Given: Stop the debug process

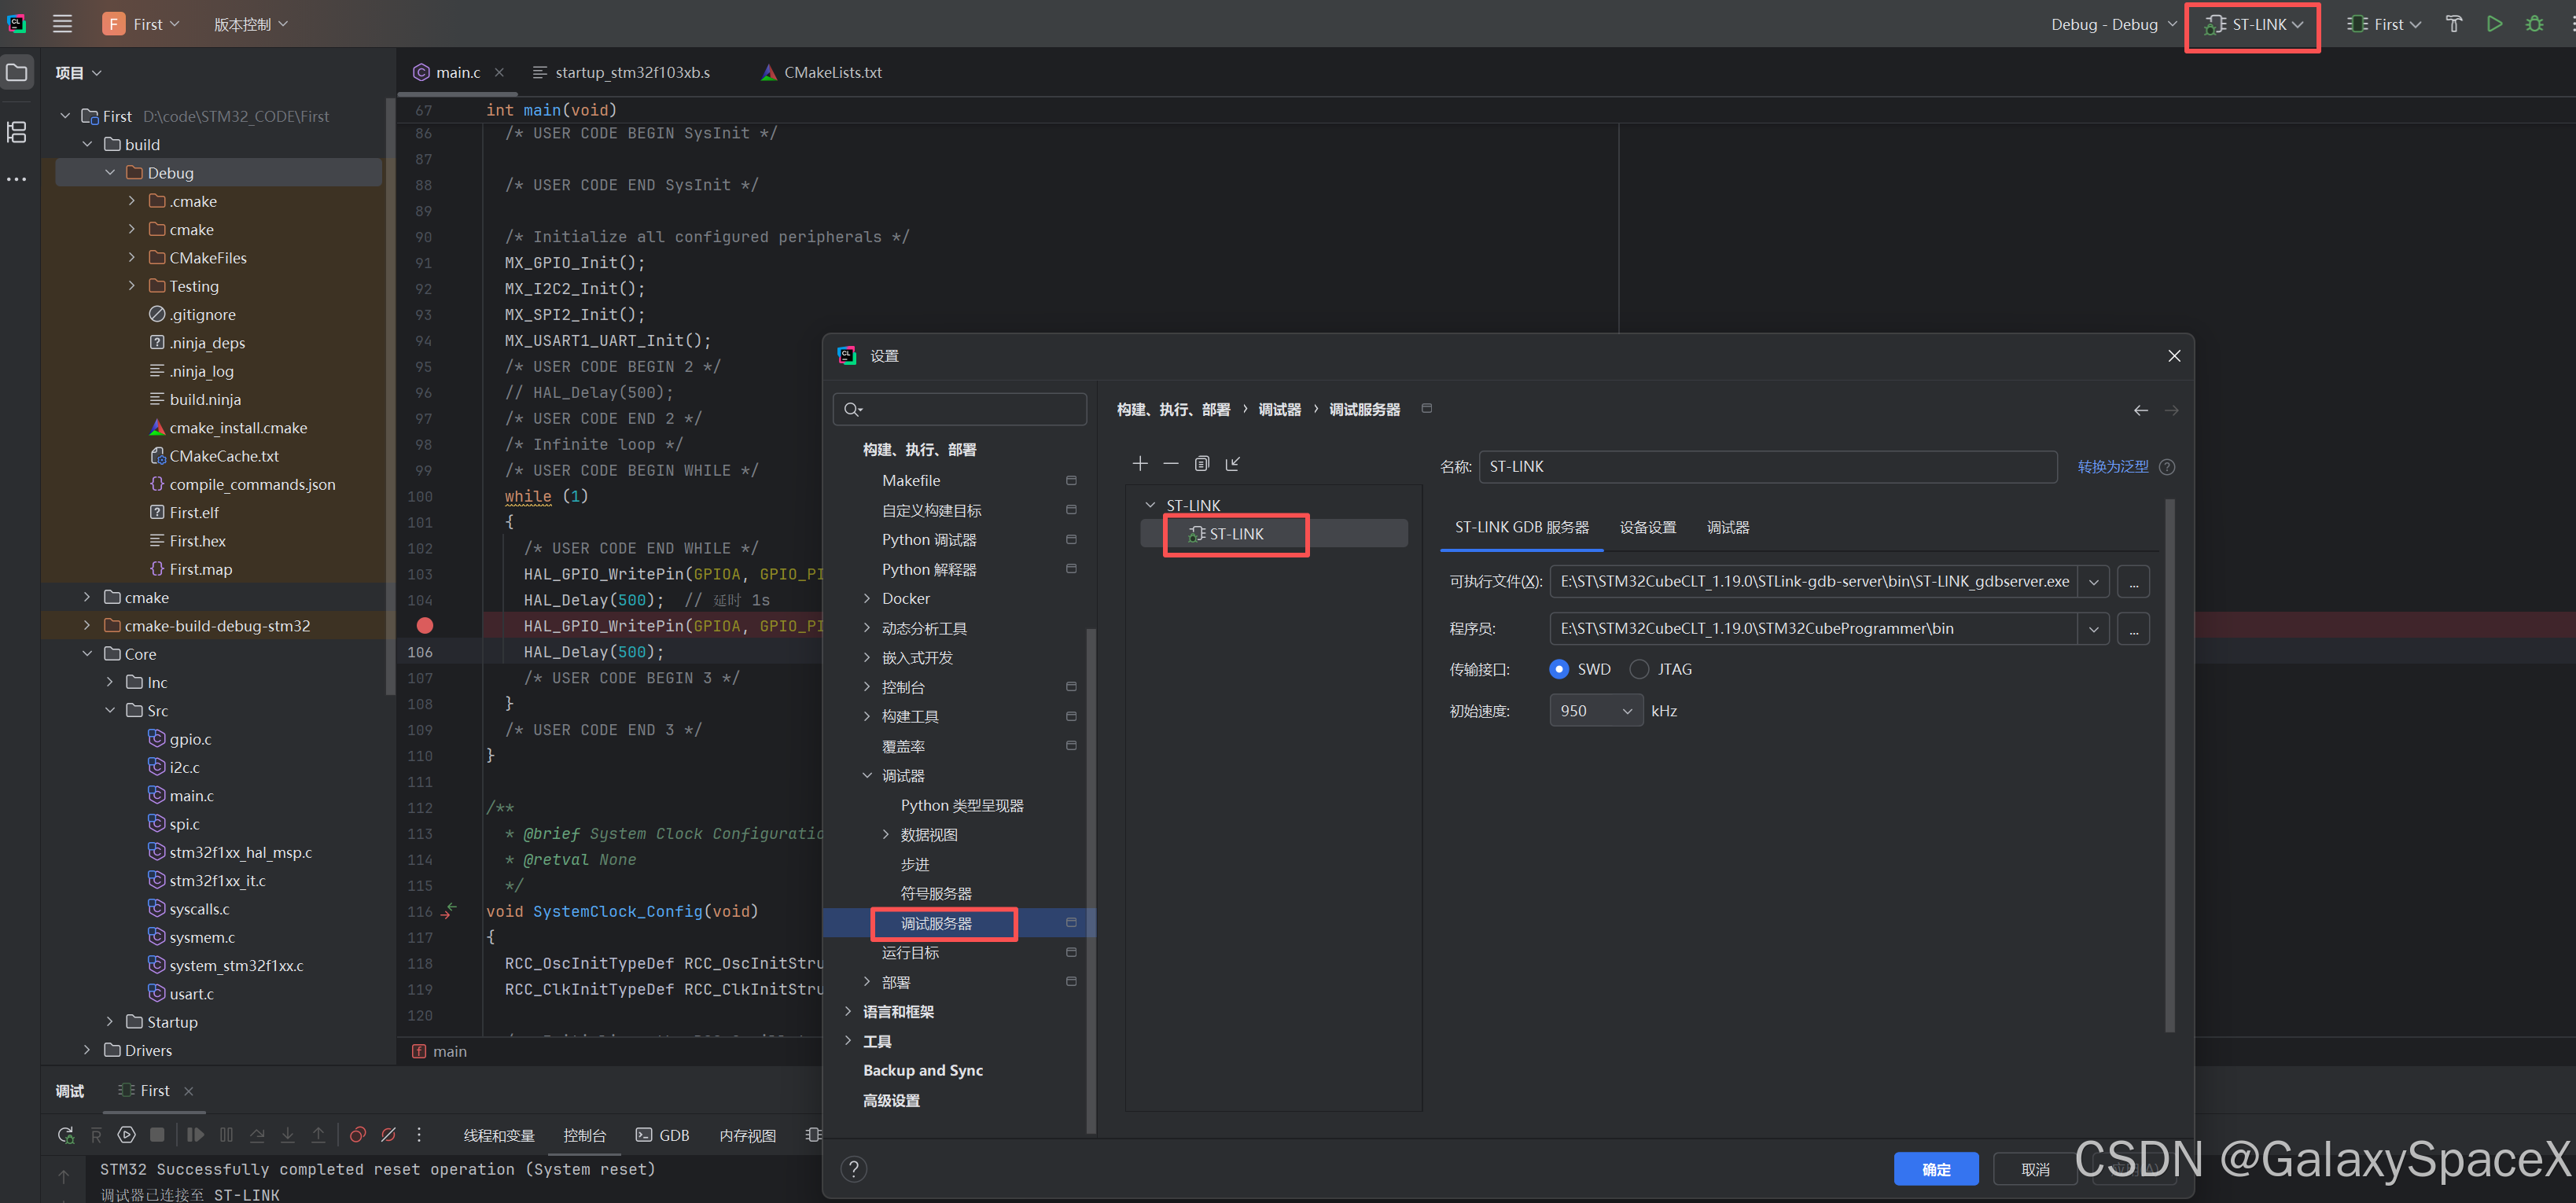Looking at the screenshot, I should pos(157,1135).
